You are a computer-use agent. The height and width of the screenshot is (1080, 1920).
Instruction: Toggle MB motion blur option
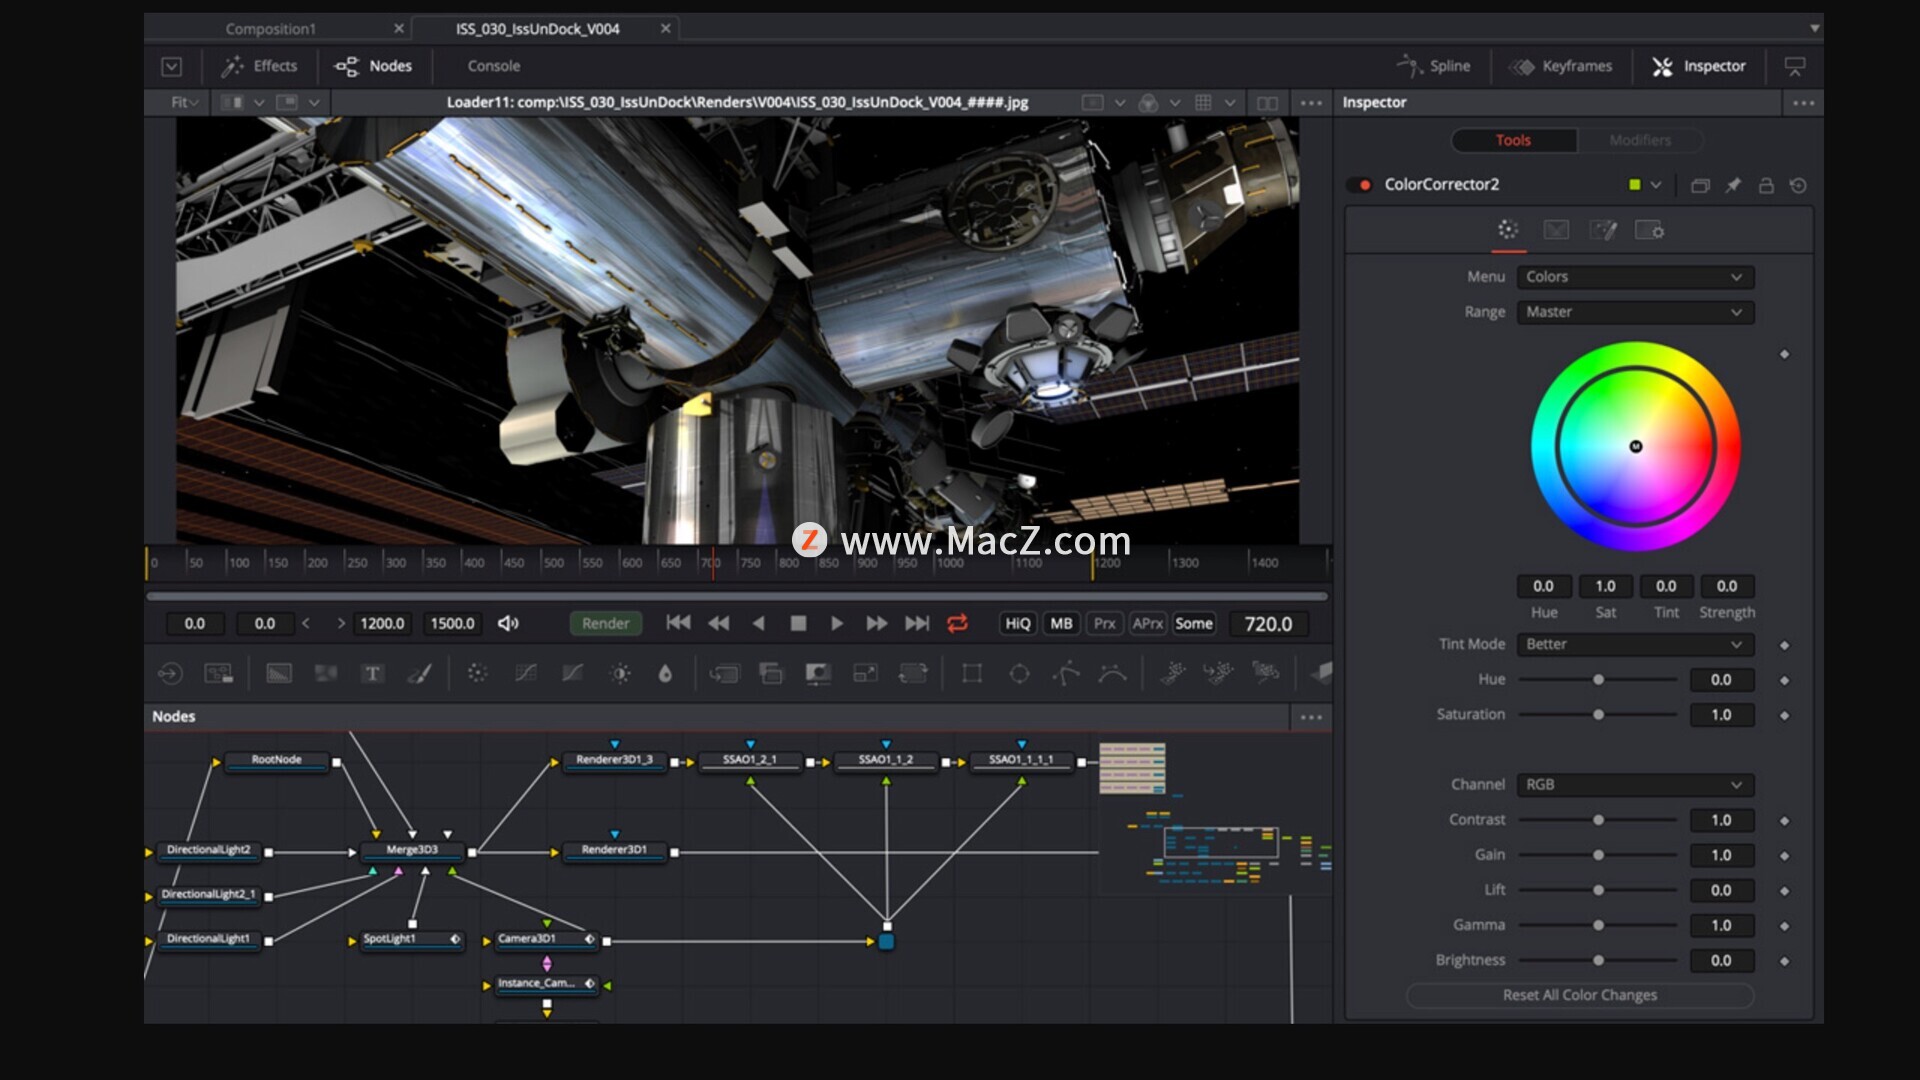point(1061,623)
